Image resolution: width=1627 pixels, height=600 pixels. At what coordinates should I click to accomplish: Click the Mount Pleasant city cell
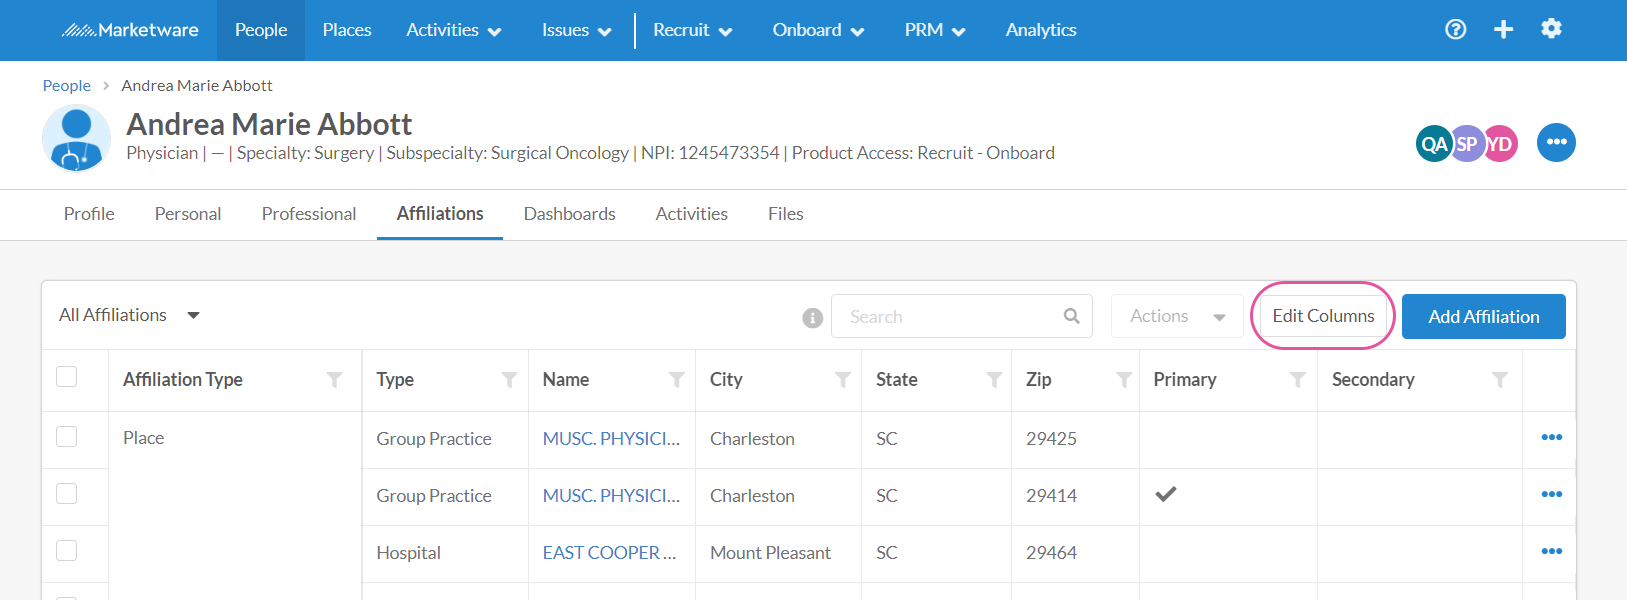(x=770, y=553)
